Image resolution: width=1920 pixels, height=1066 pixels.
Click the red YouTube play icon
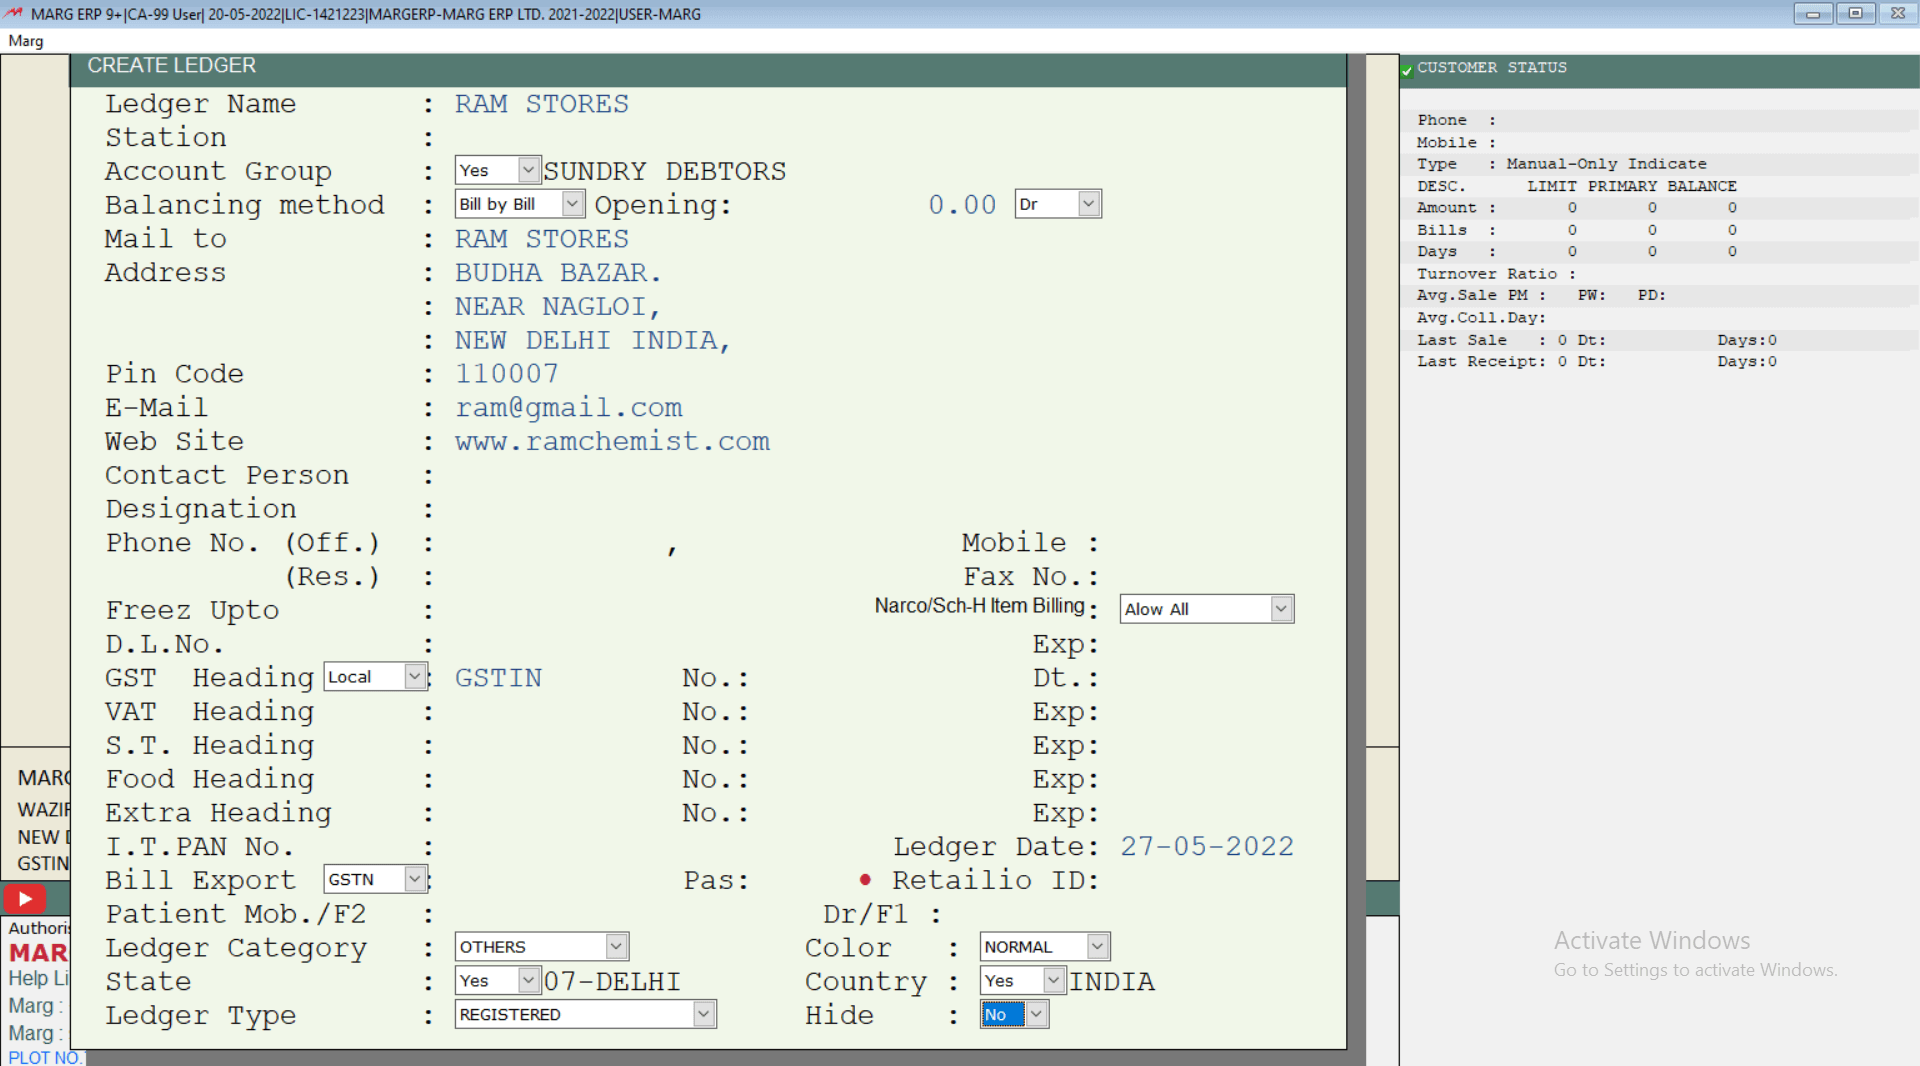click(x=25, y=898)
